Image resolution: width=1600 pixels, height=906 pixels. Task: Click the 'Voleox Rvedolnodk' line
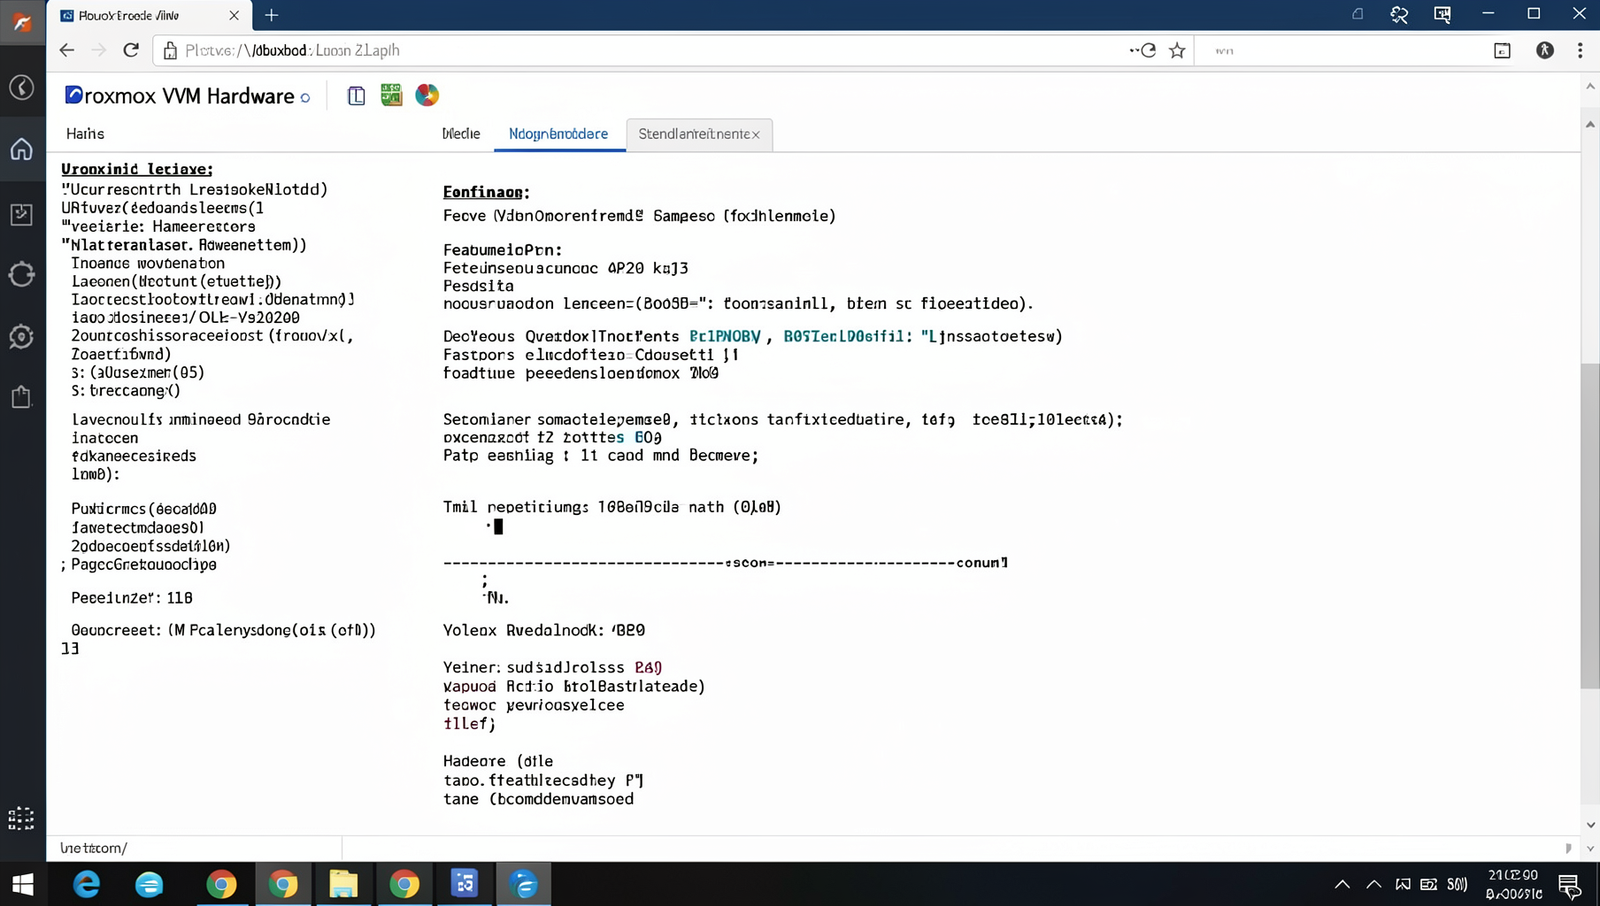(x=544, y=631)
